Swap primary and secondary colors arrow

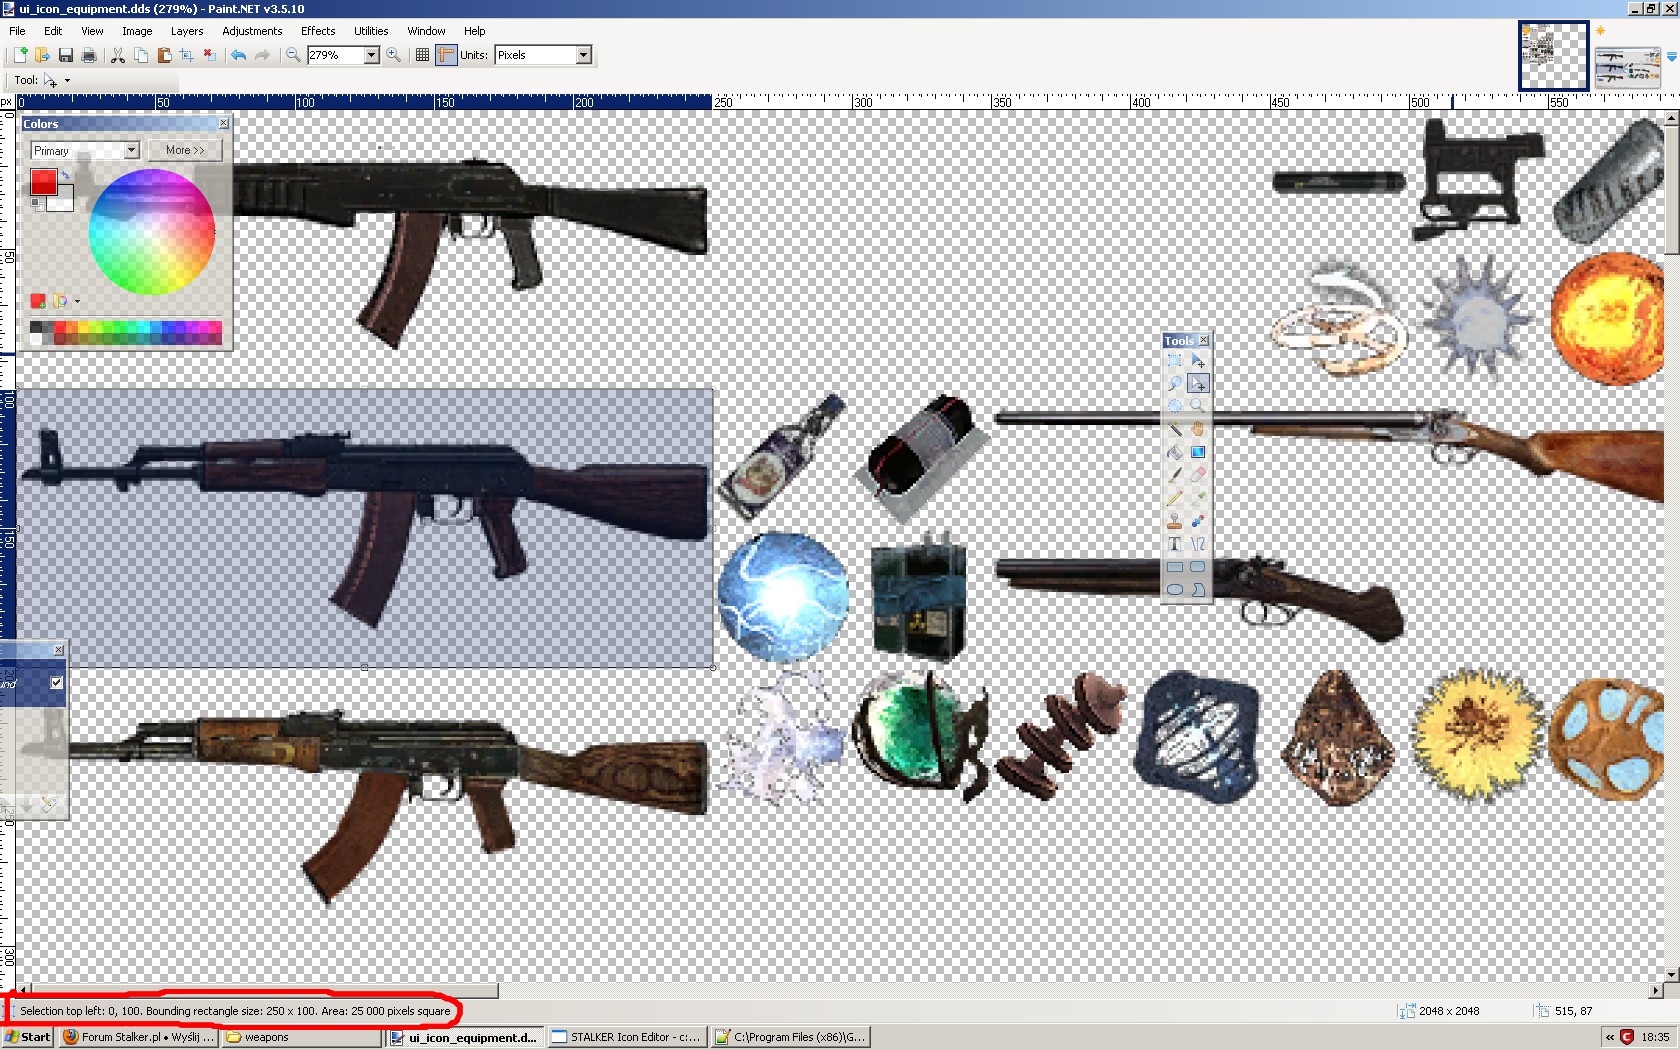tap(65, 175)
